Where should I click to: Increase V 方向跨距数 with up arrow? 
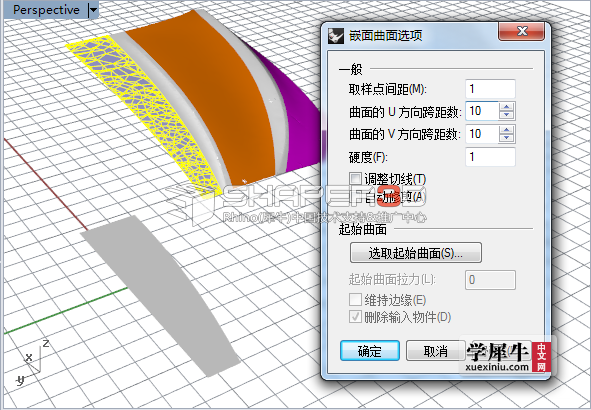click(x=507, y=130)
